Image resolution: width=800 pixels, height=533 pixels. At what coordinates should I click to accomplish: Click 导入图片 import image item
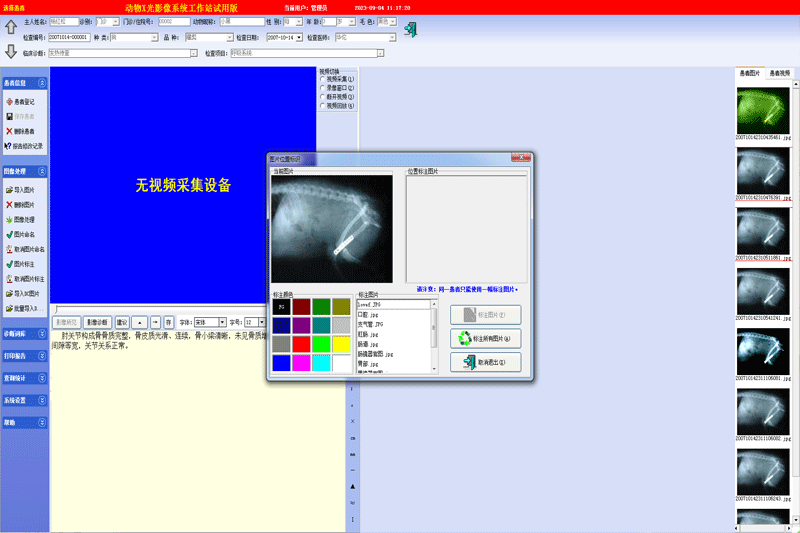pyautogui.click(x=21, y=190)
